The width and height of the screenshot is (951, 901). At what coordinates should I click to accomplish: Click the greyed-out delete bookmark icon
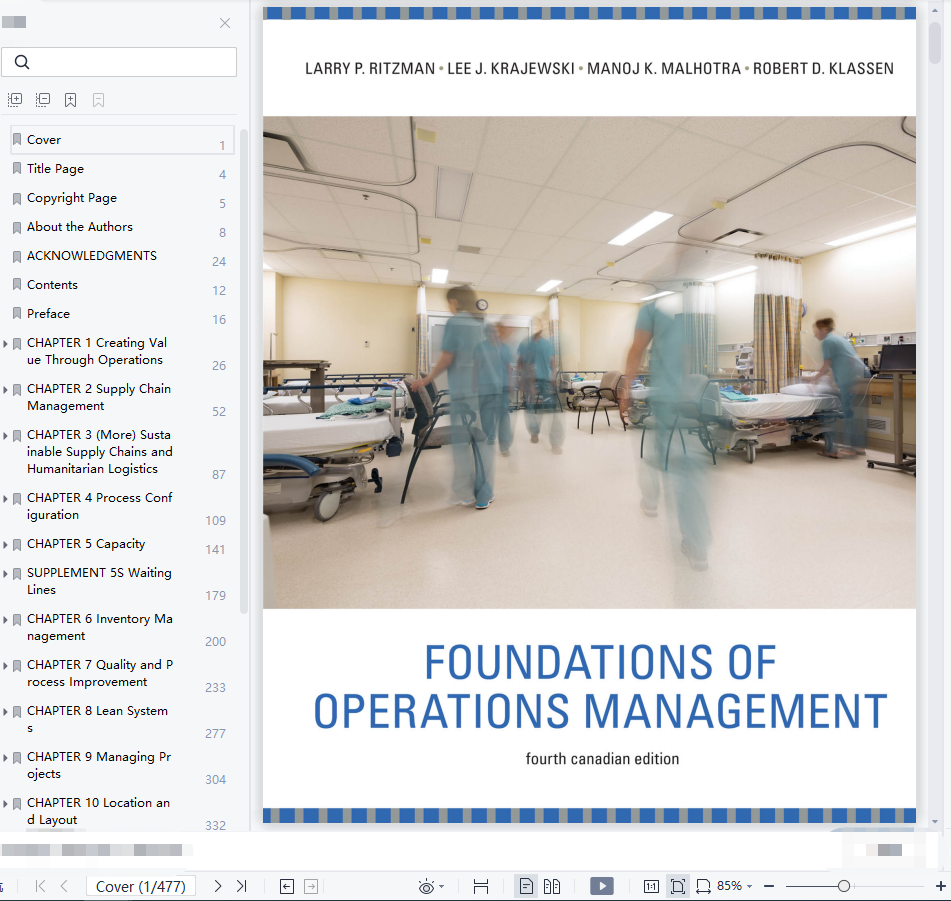pyautogui.click(x=98, y=100)
